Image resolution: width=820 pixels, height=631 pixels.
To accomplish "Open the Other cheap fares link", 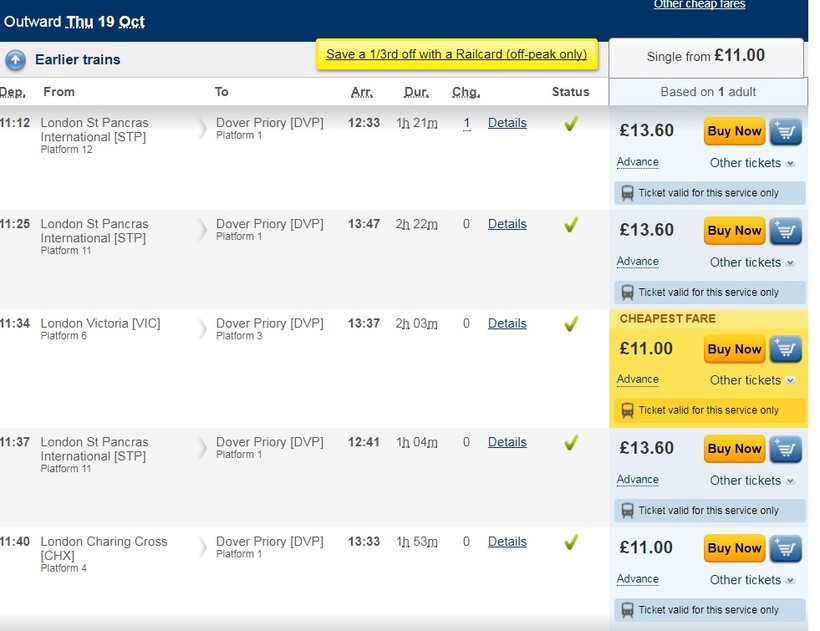I will point(699,5).
